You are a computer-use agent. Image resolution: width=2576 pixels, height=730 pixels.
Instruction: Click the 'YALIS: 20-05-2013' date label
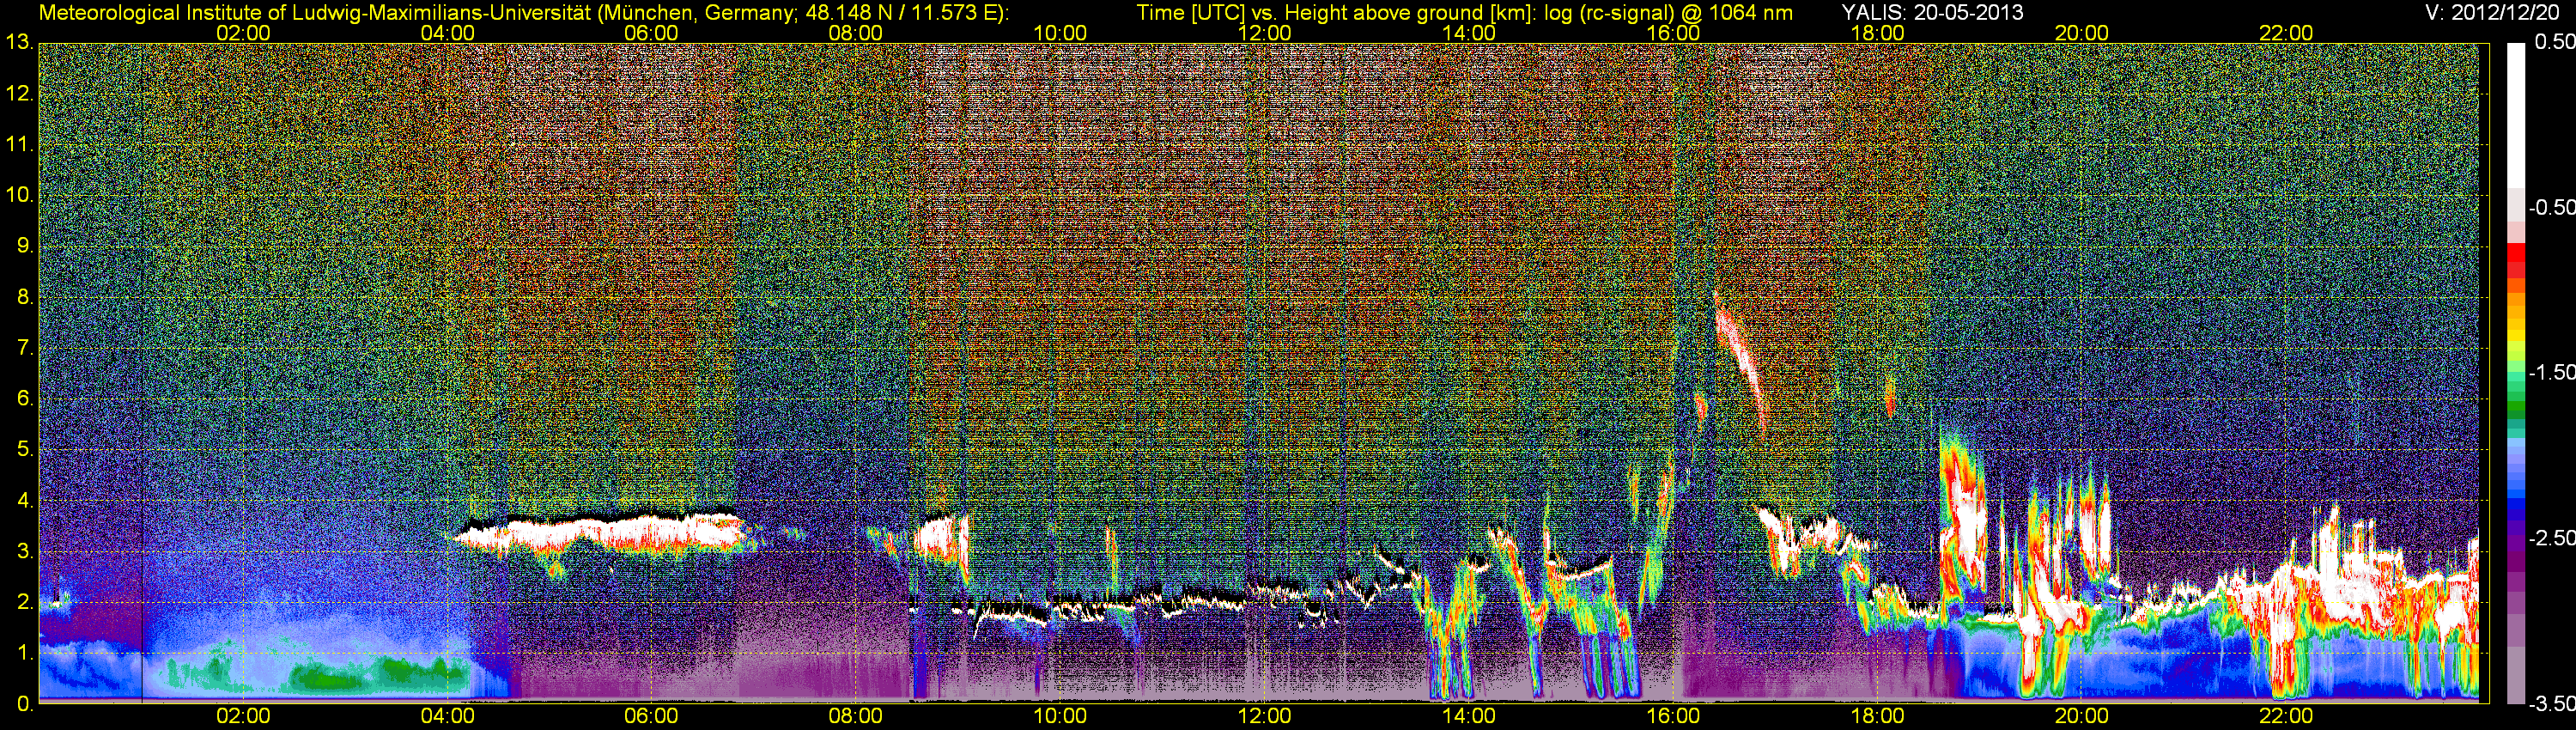point(1932,13)
